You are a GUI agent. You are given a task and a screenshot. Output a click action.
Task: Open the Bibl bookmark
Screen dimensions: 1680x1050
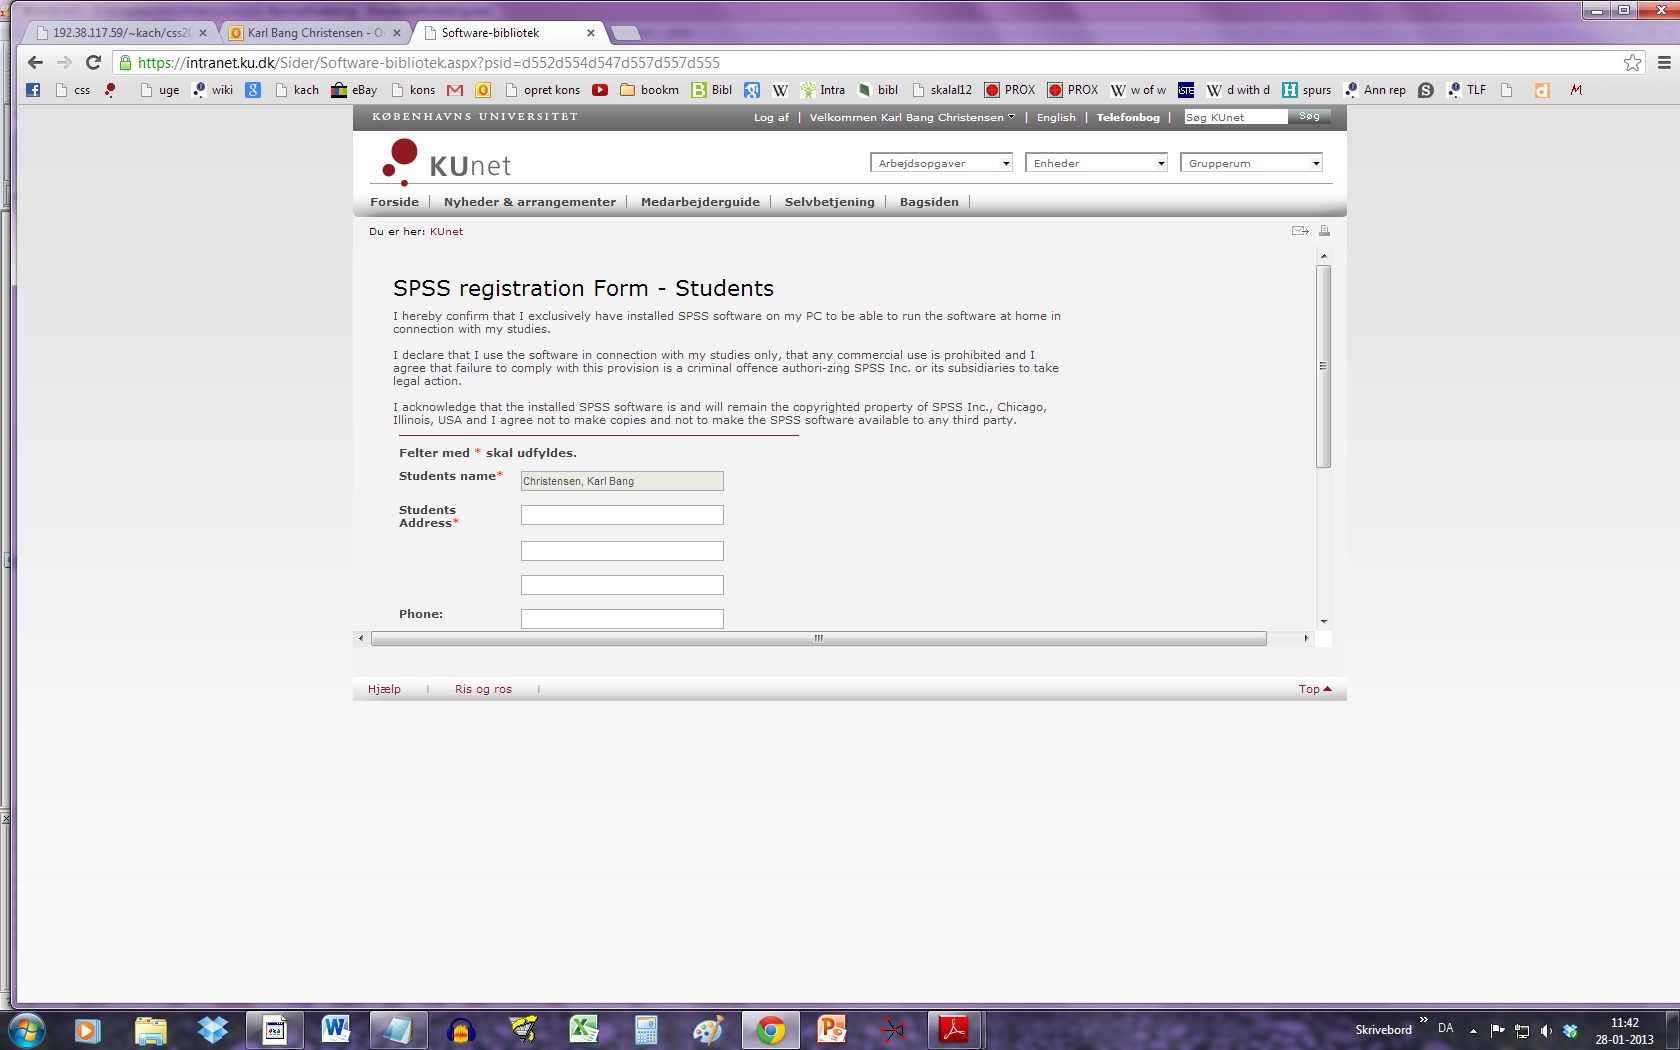712,90
